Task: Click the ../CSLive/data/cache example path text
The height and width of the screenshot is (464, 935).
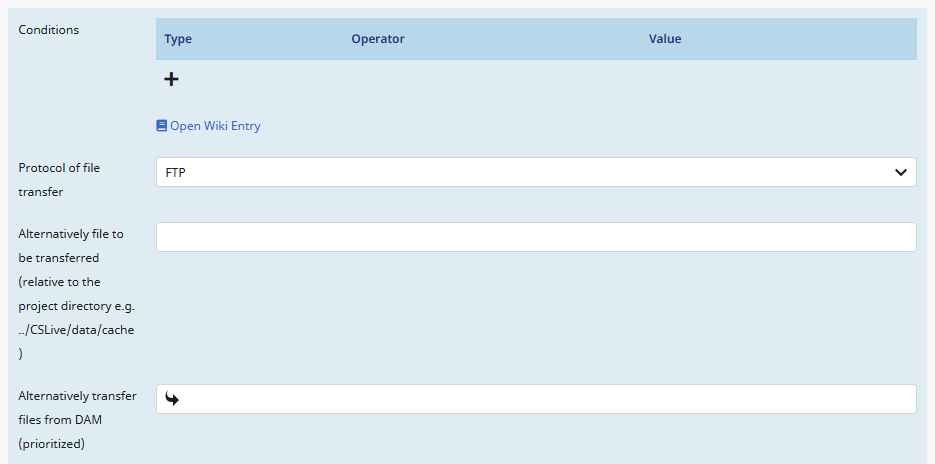Action: point(76,330)
